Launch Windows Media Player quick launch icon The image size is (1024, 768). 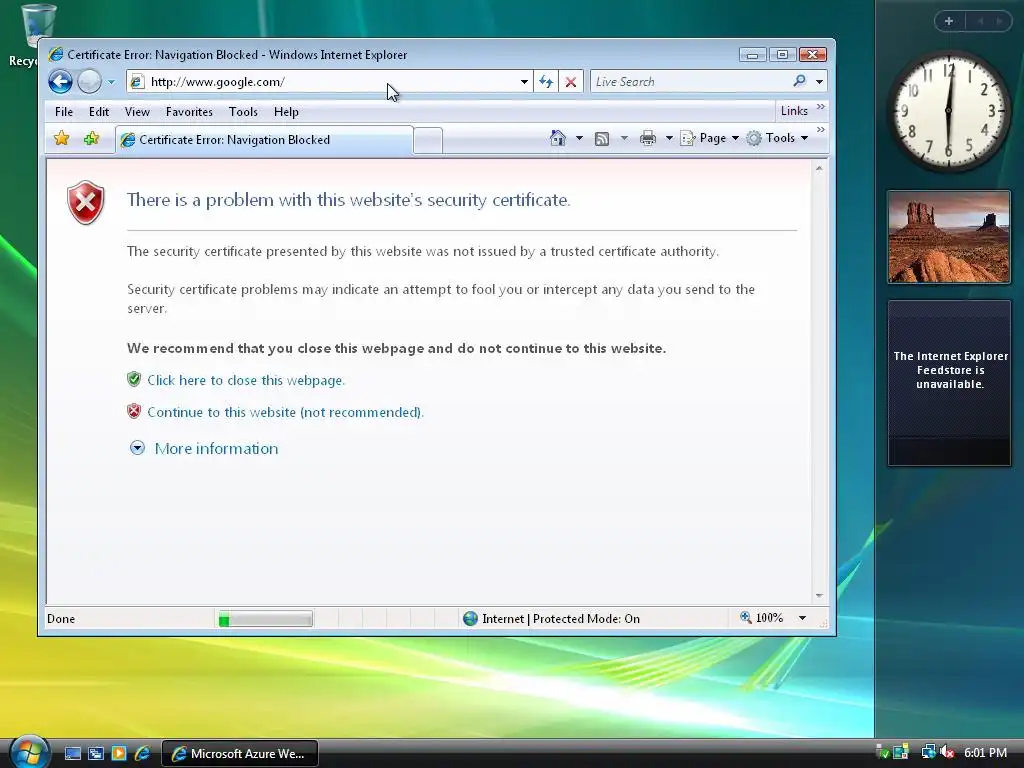coord(119,754)
